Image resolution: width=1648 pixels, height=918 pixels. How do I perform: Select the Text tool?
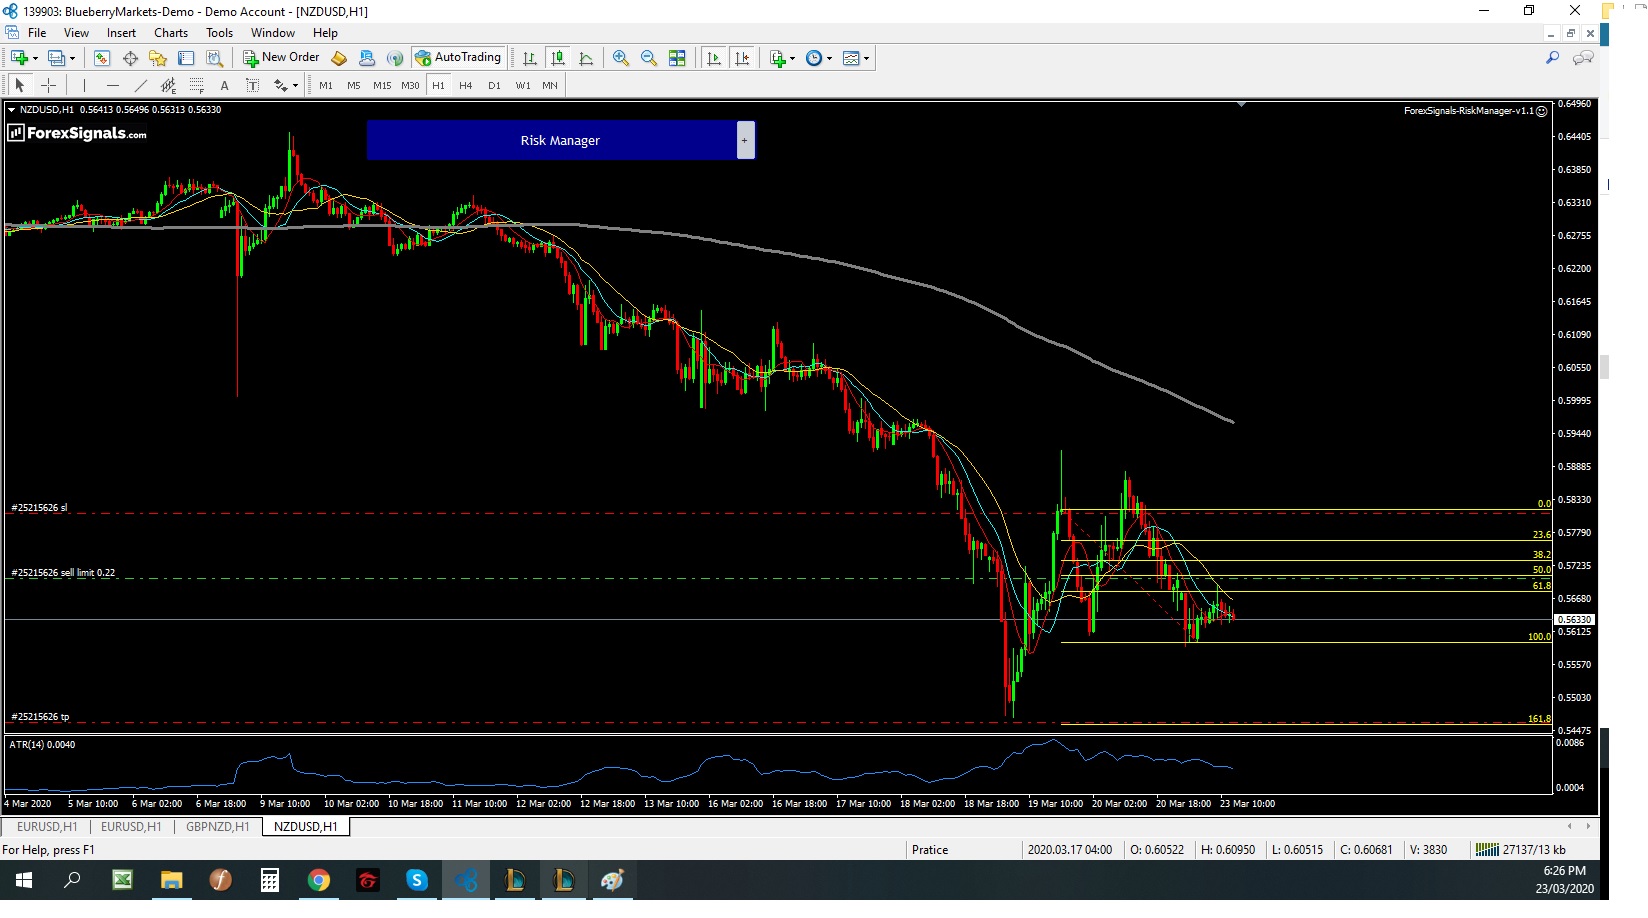(x=225, y=85)
